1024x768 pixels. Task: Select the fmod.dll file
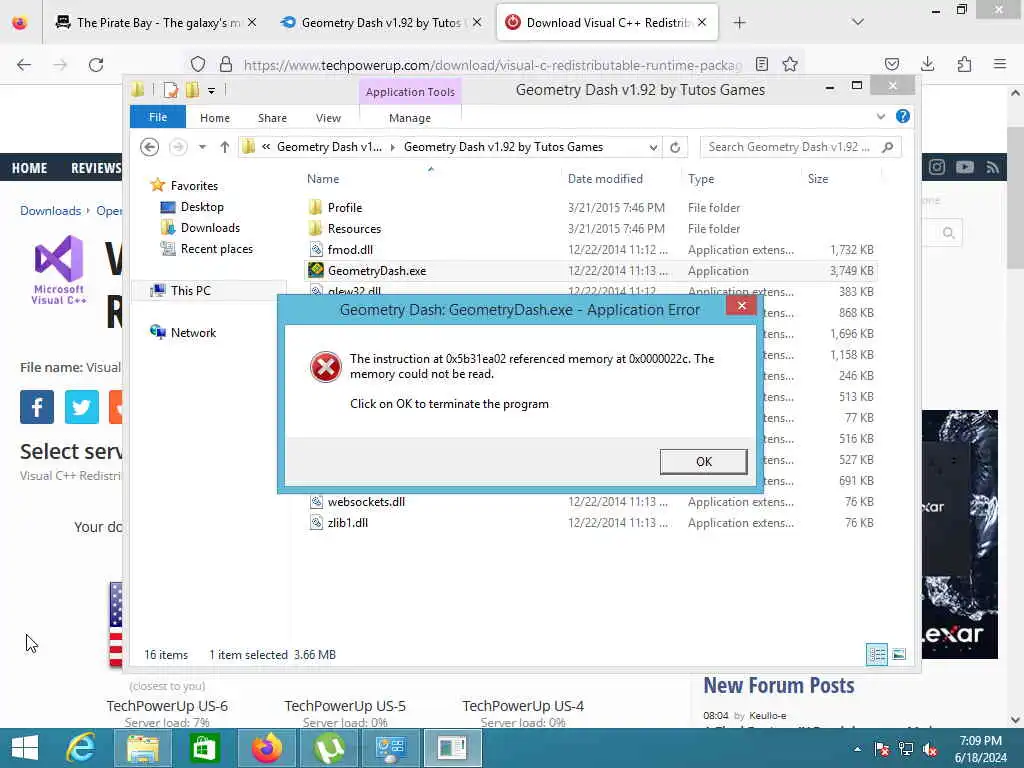click(350, 249)
